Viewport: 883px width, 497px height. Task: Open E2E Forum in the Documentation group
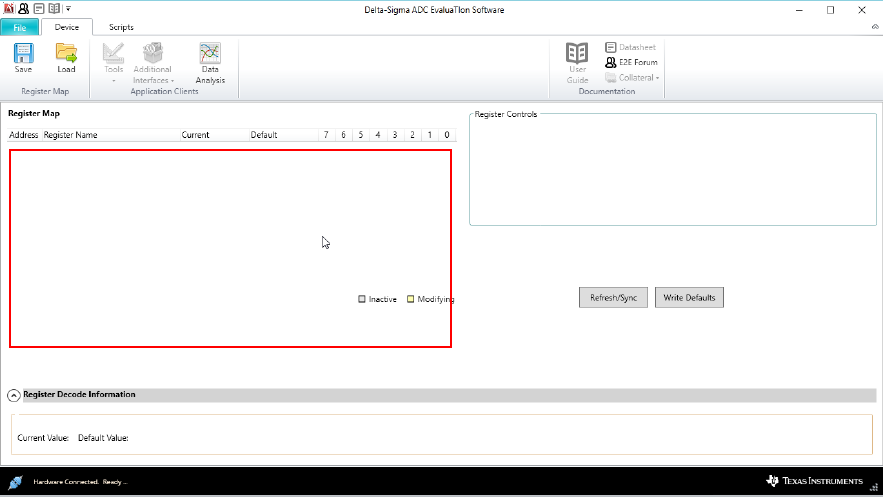[x=631, y=62]
